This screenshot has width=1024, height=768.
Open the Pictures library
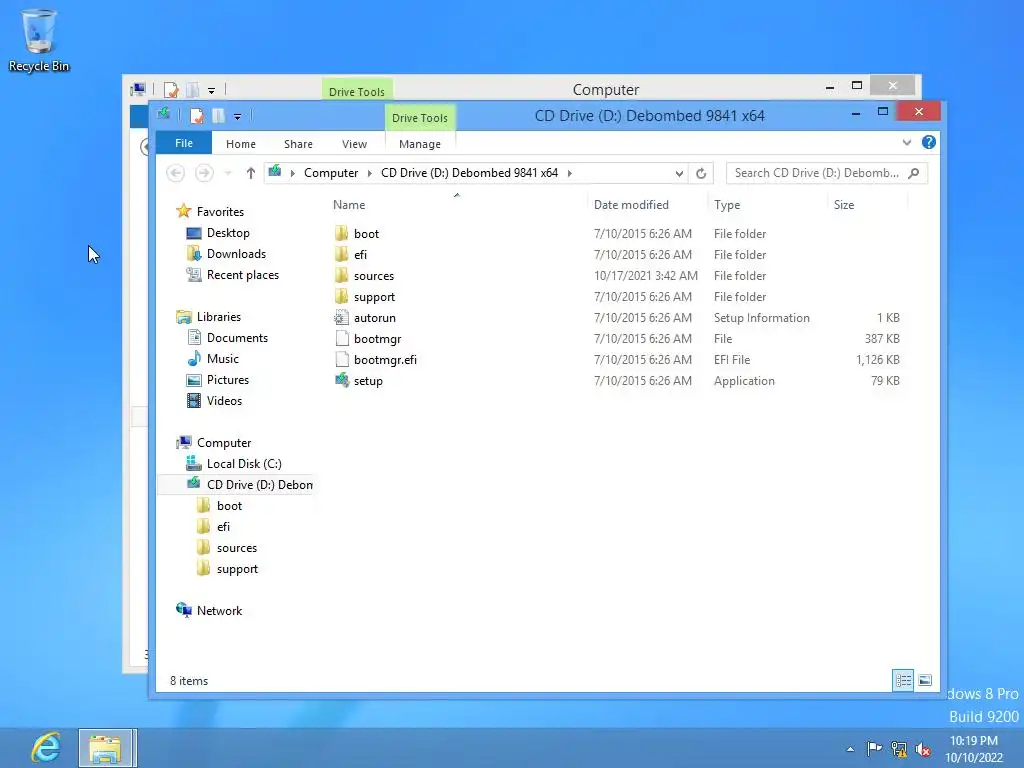(227, 379)
